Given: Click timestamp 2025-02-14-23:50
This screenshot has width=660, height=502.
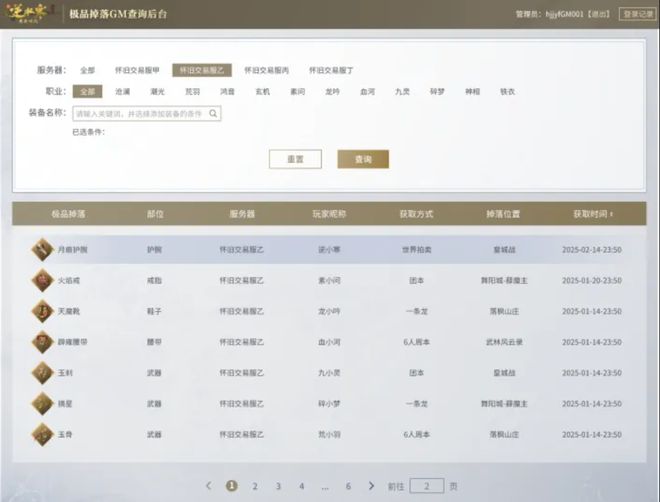Looking at the screenshot, I should pyautogui.click(x=592, y=250).
